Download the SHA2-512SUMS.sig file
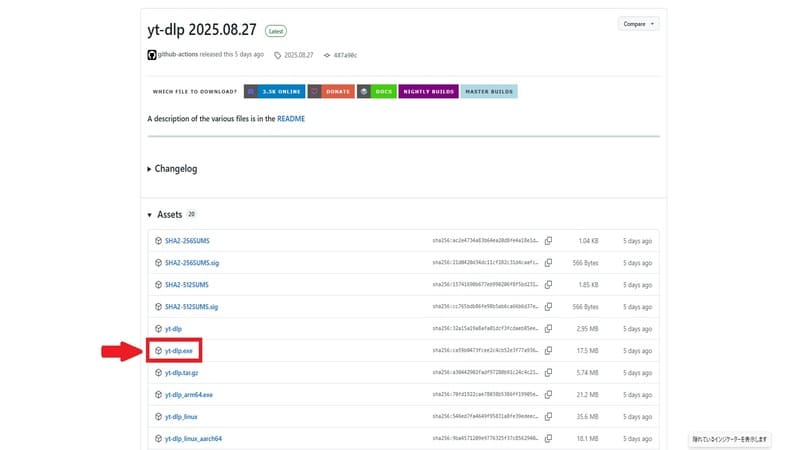800x450 pixels. 191,307
